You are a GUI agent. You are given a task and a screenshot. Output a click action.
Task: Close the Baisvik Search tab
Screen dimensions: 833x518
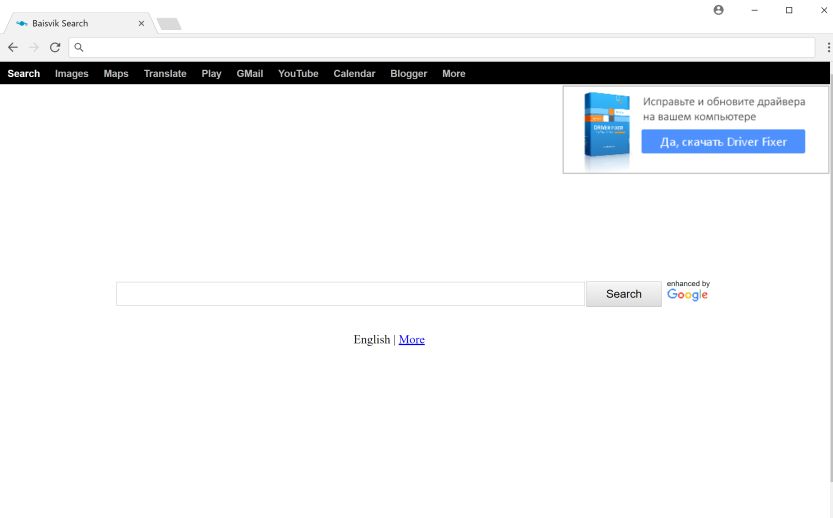point(141,23)
